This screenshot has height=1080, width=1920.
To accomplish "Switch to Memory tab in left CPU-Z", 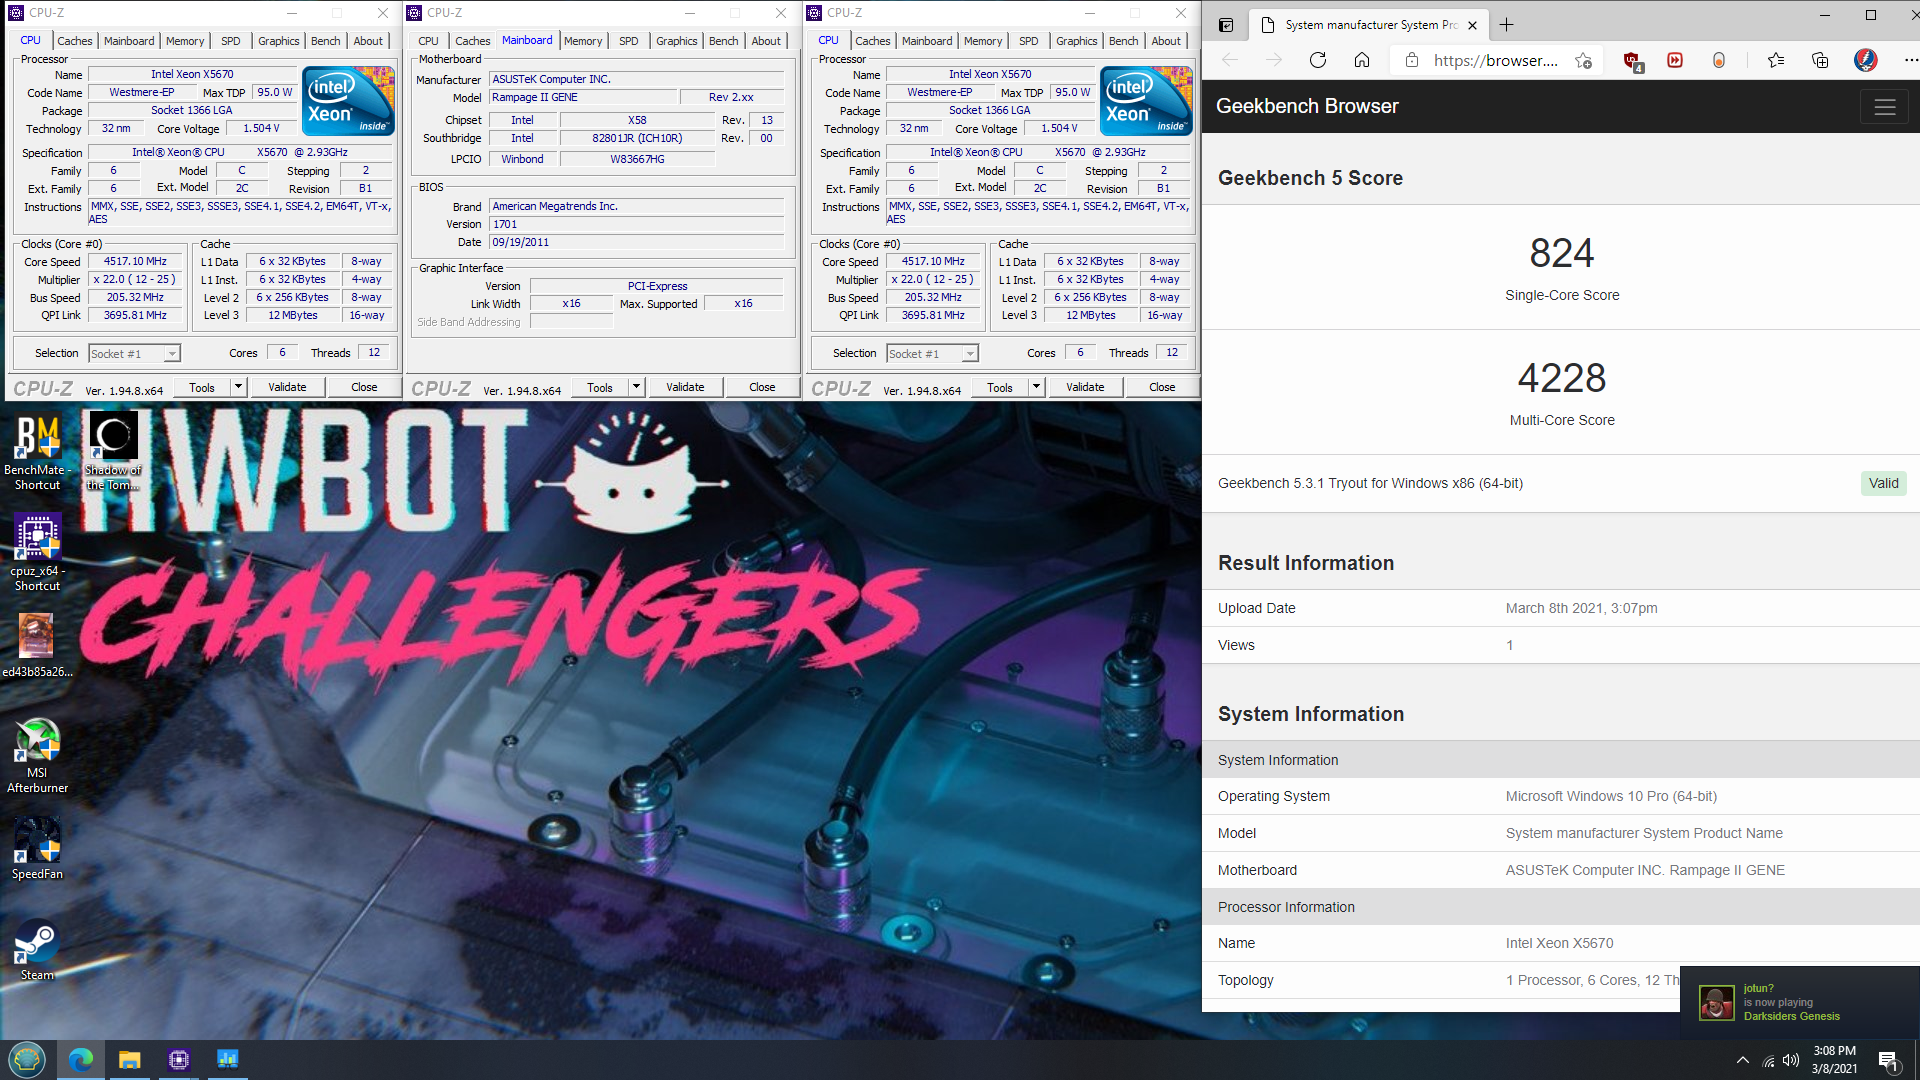I will click(185, 41).
